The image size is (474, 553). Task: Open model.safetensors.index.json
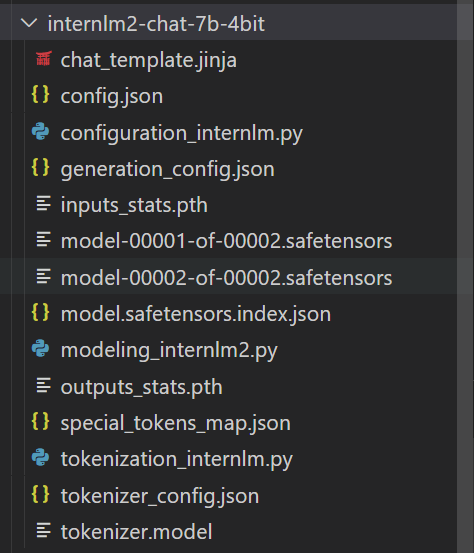[196, 314]
